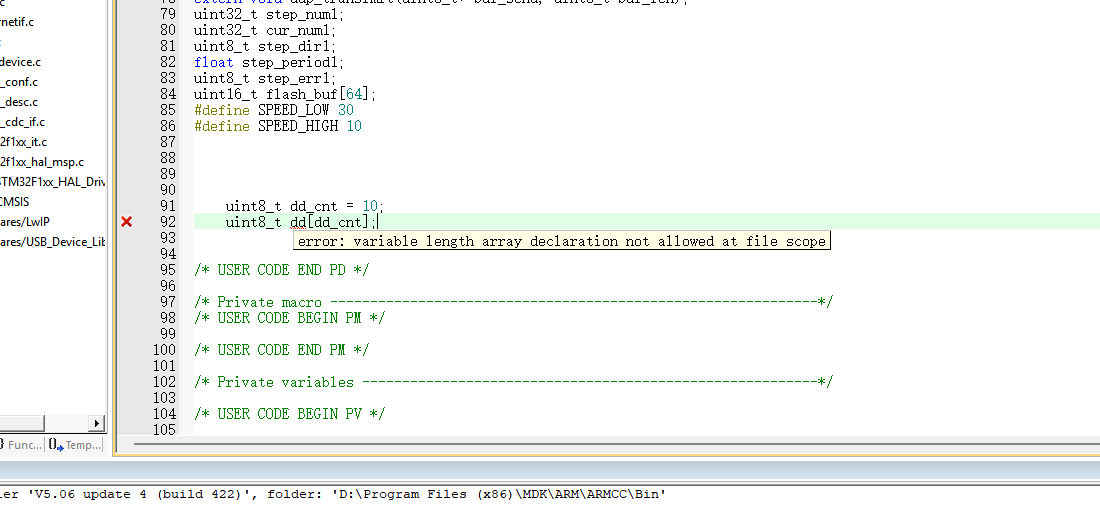Open the Templates tab in the project panel
The height and width of the screenshot is (505, 1100).
click(74, 445)
